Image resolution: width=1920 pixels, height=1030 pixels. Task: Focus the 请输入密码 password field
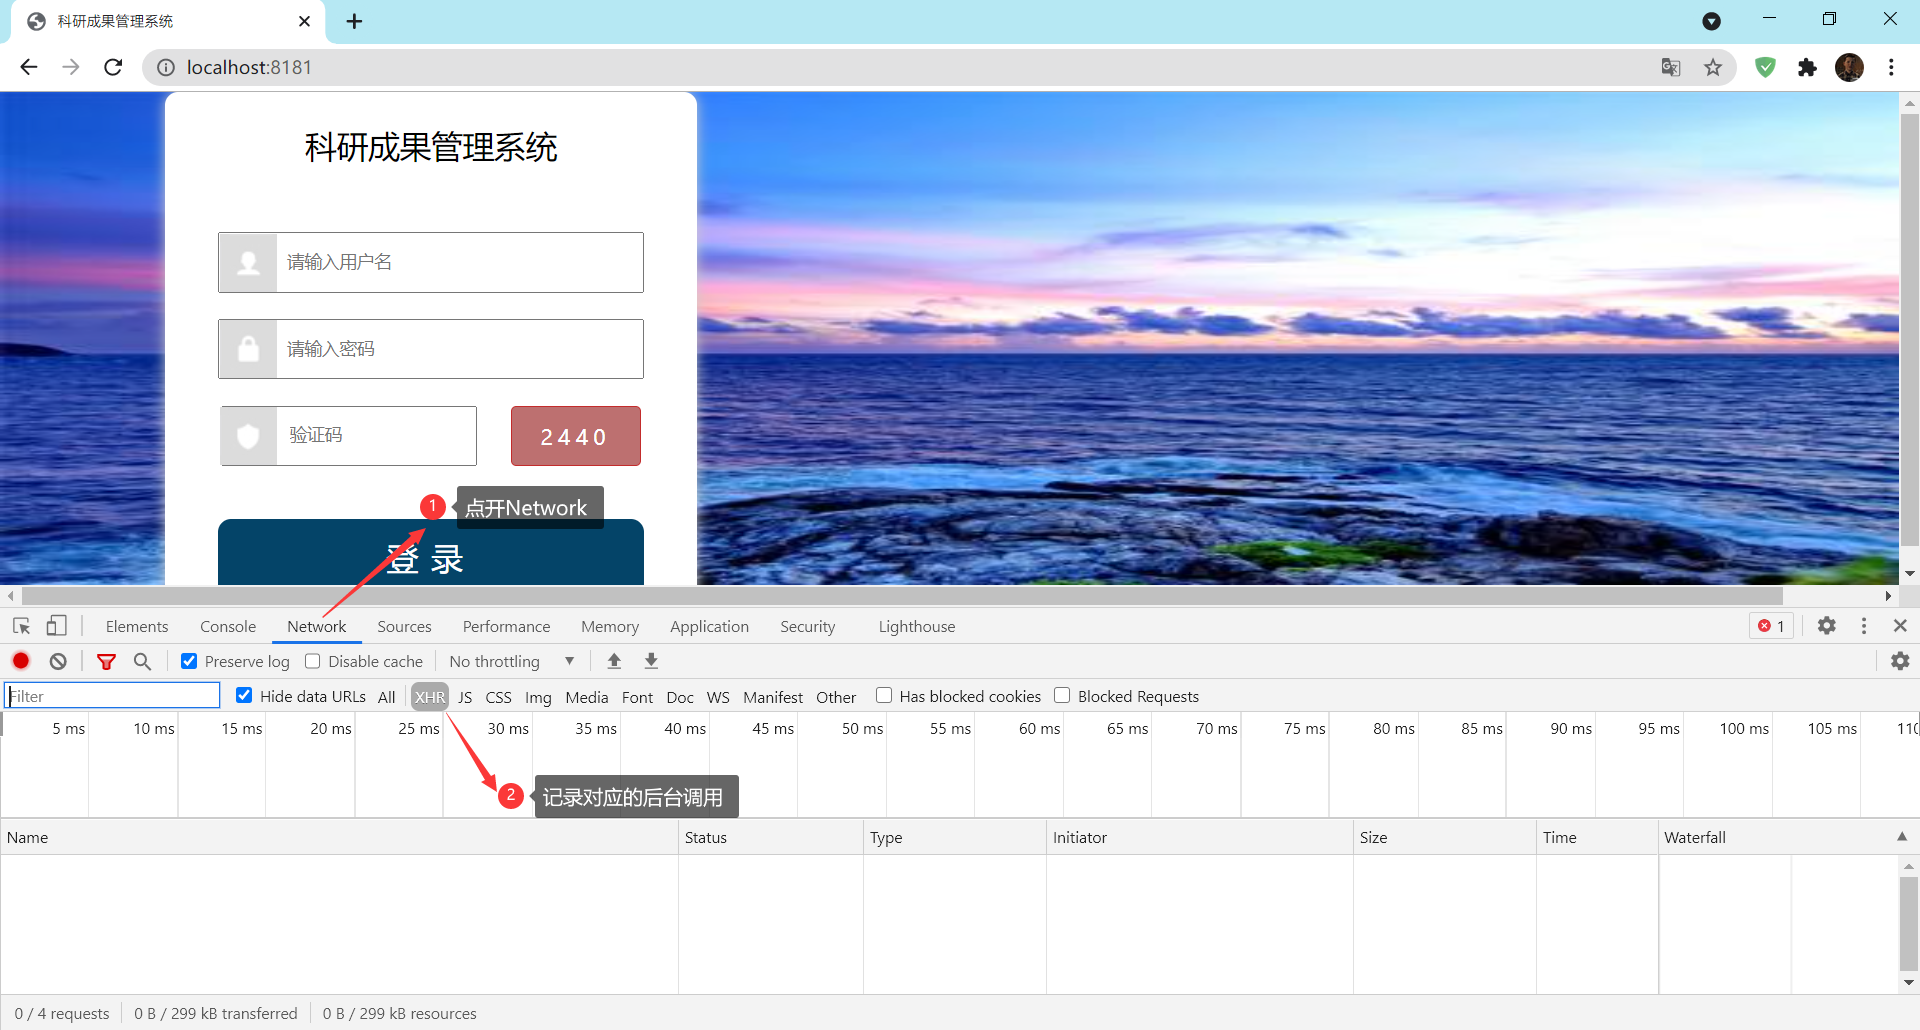(430, 349)
